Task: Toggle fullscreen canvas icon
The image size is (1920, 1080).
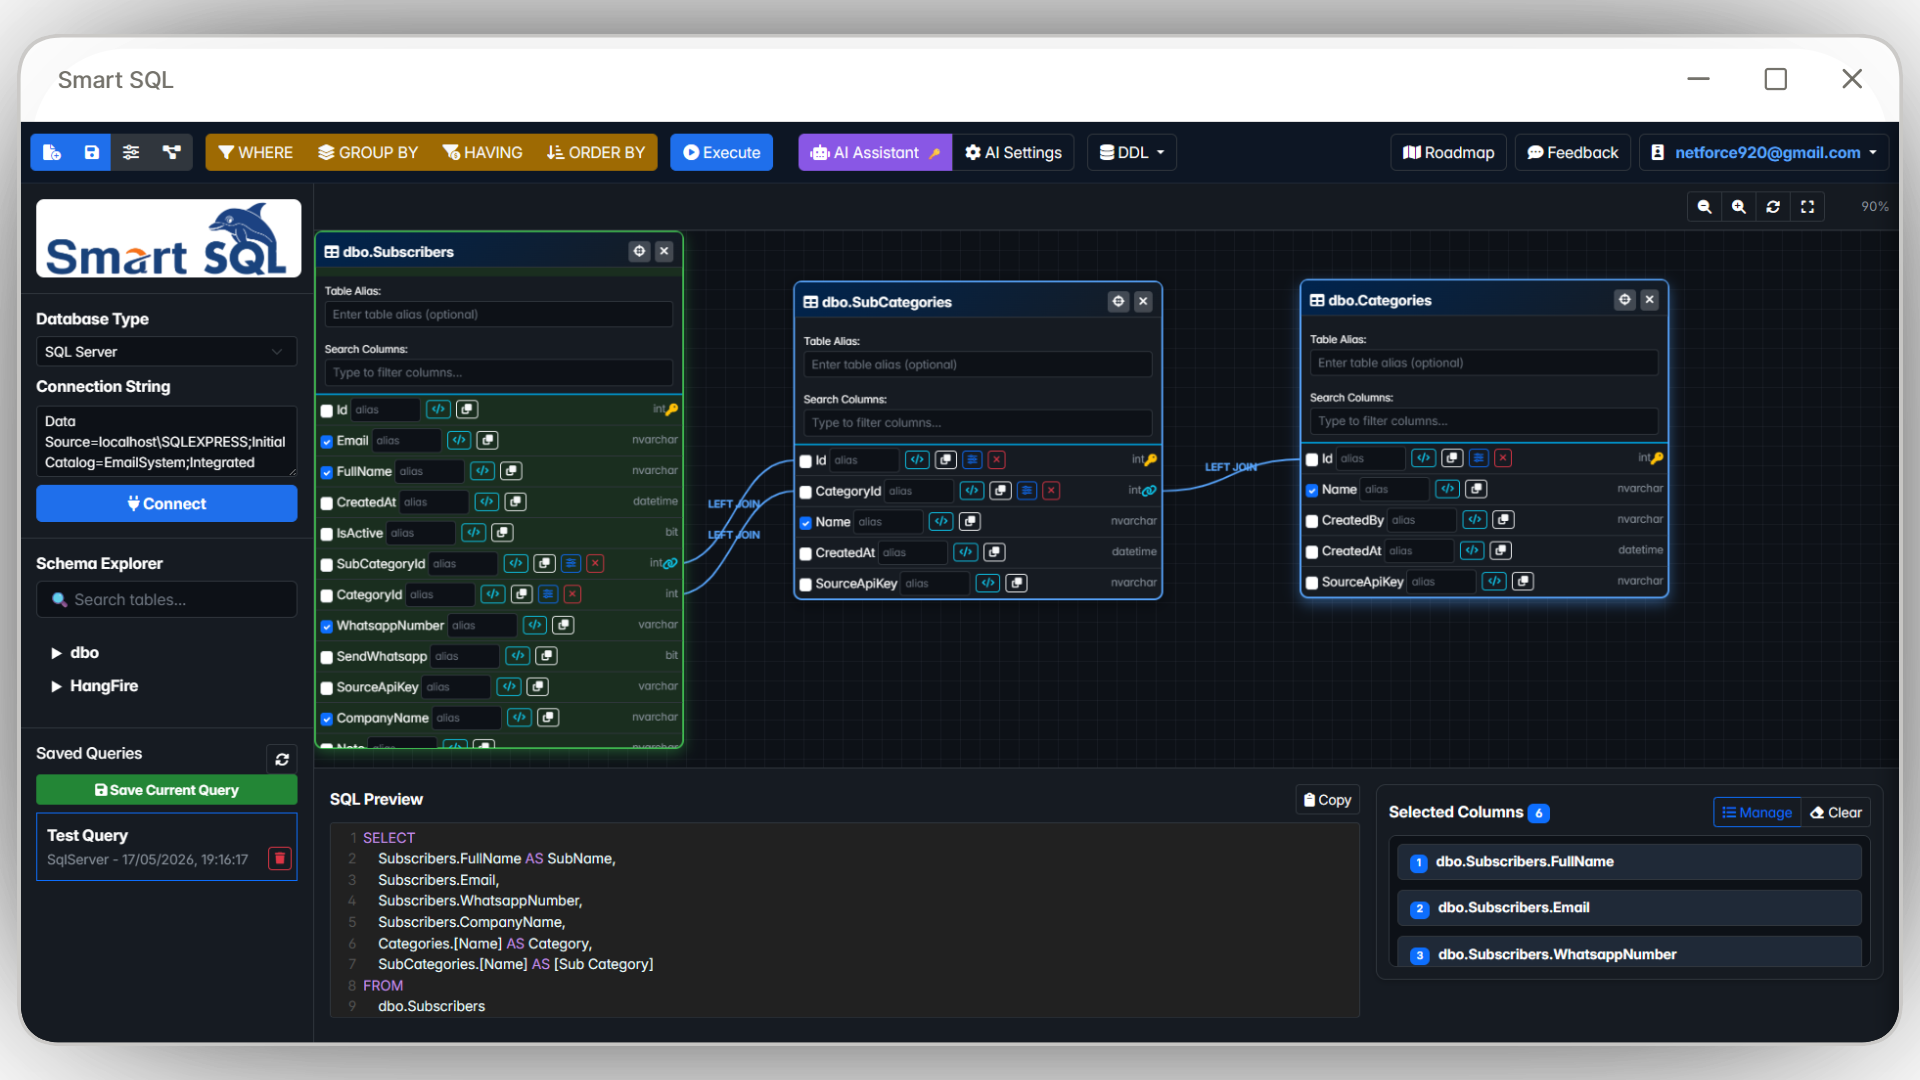Action: (1807, 207)
